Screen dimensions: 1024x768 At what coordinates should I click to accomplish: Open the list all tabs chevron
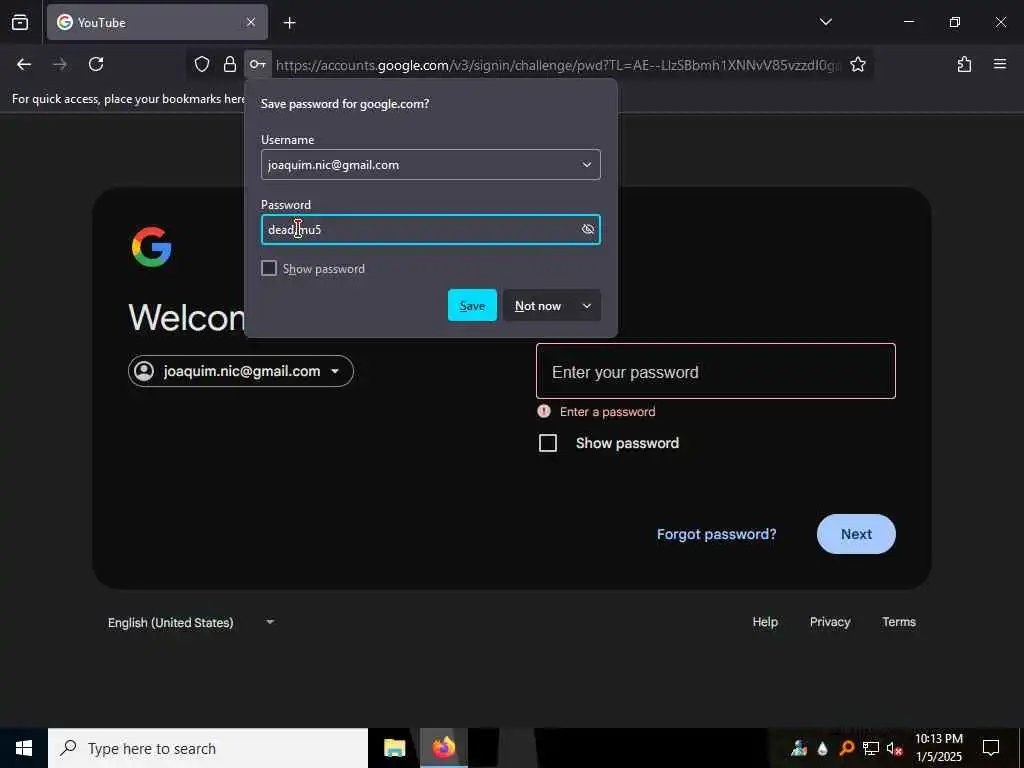point(825,22)
